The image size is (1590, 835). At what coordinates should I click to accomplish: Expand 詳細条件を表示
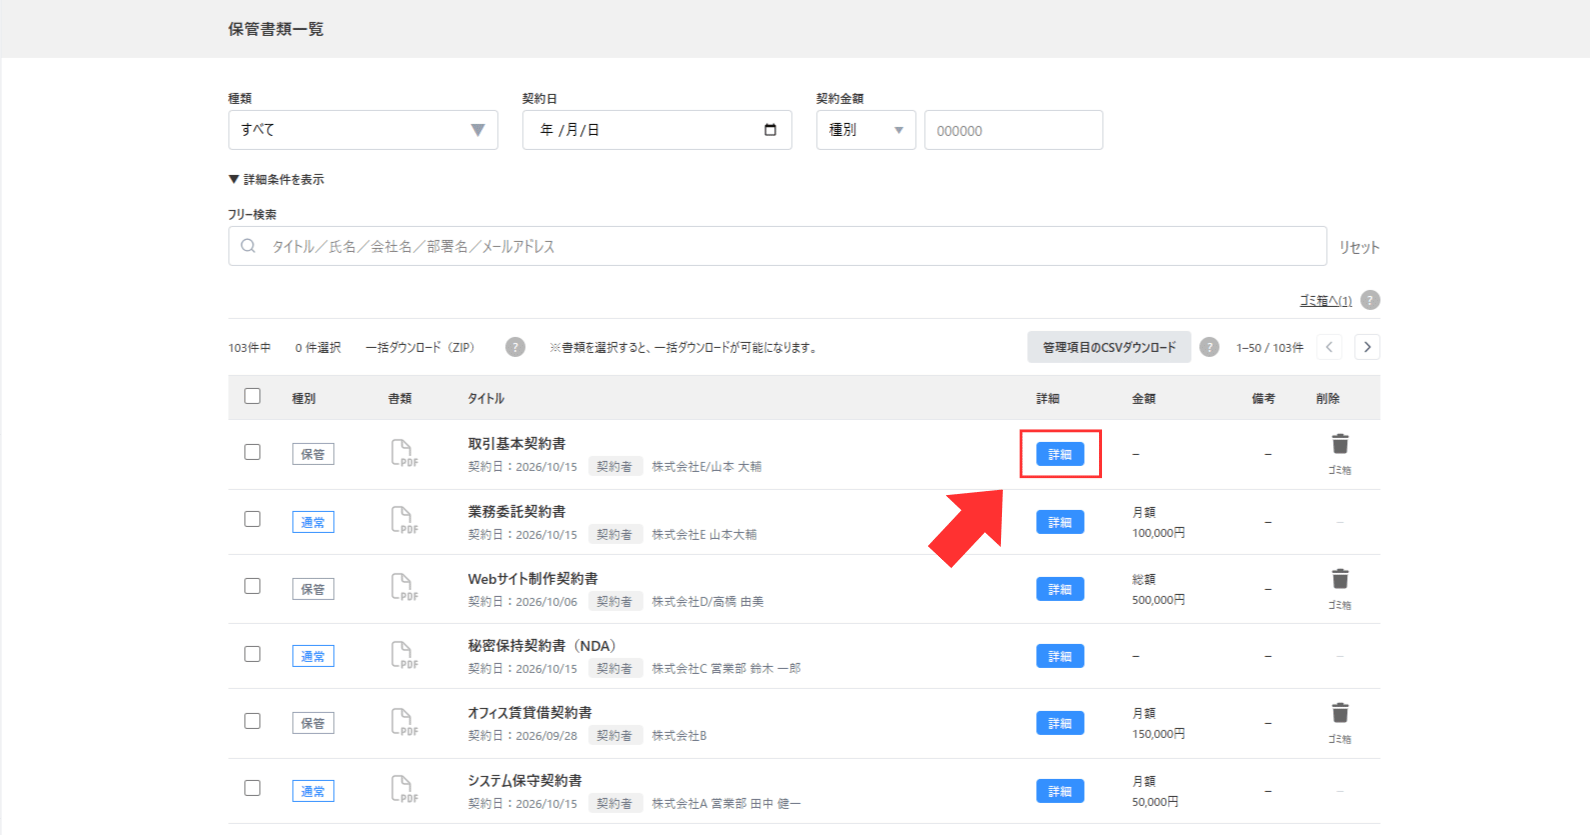276,180
